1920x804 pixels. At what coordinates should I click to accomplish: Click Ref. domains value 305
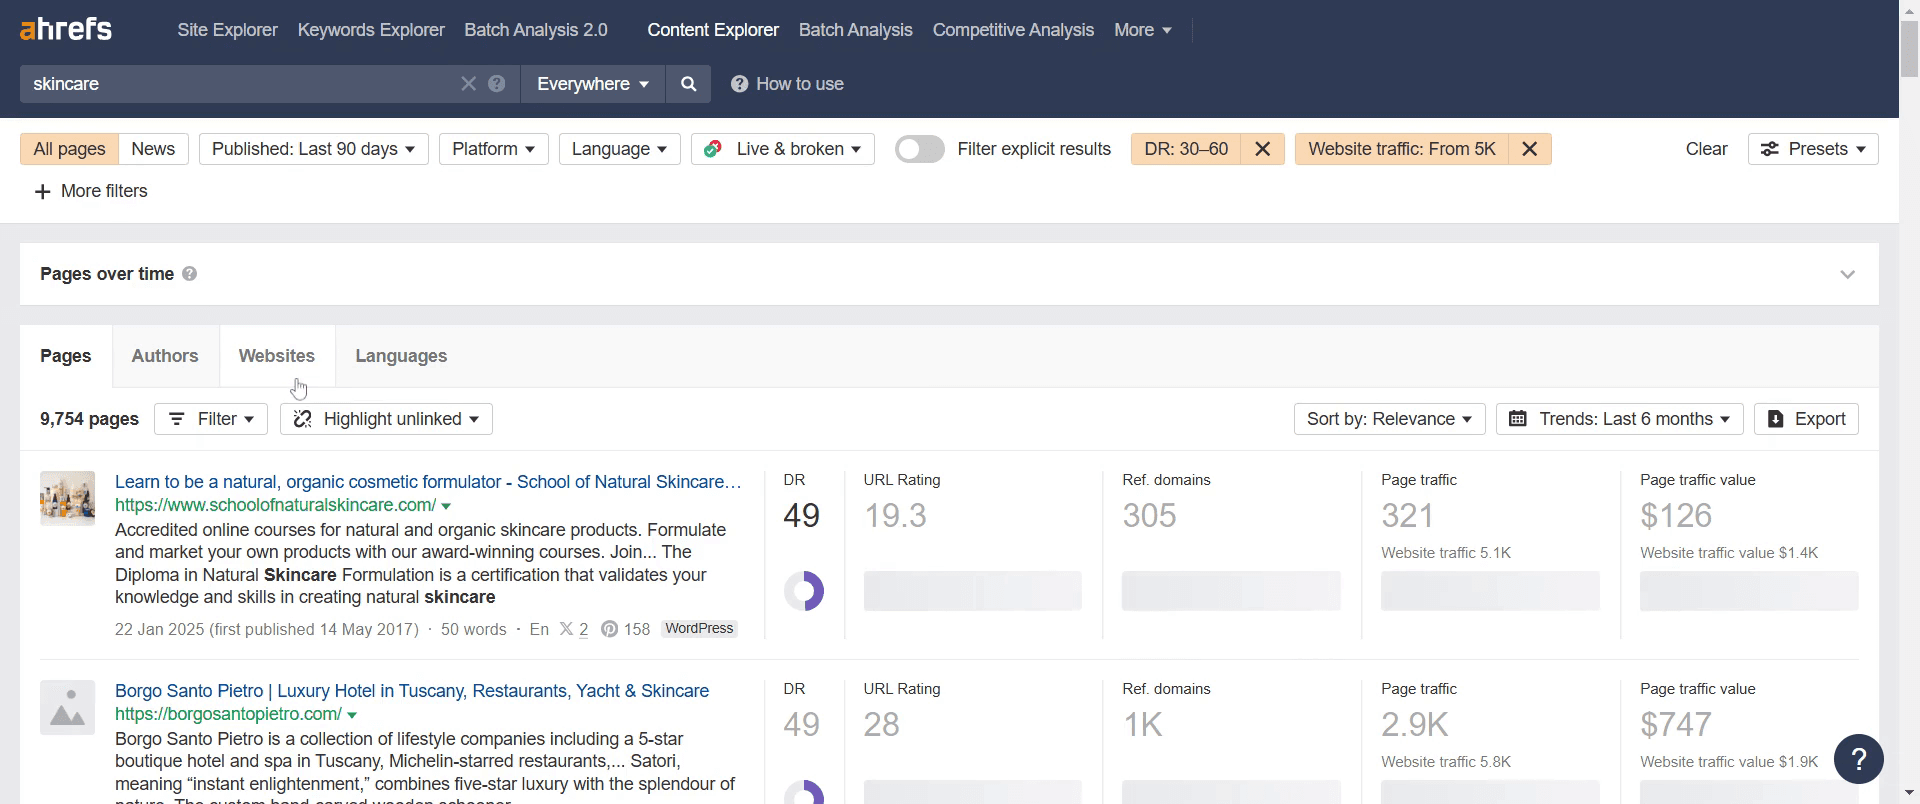pos(1149,516)
